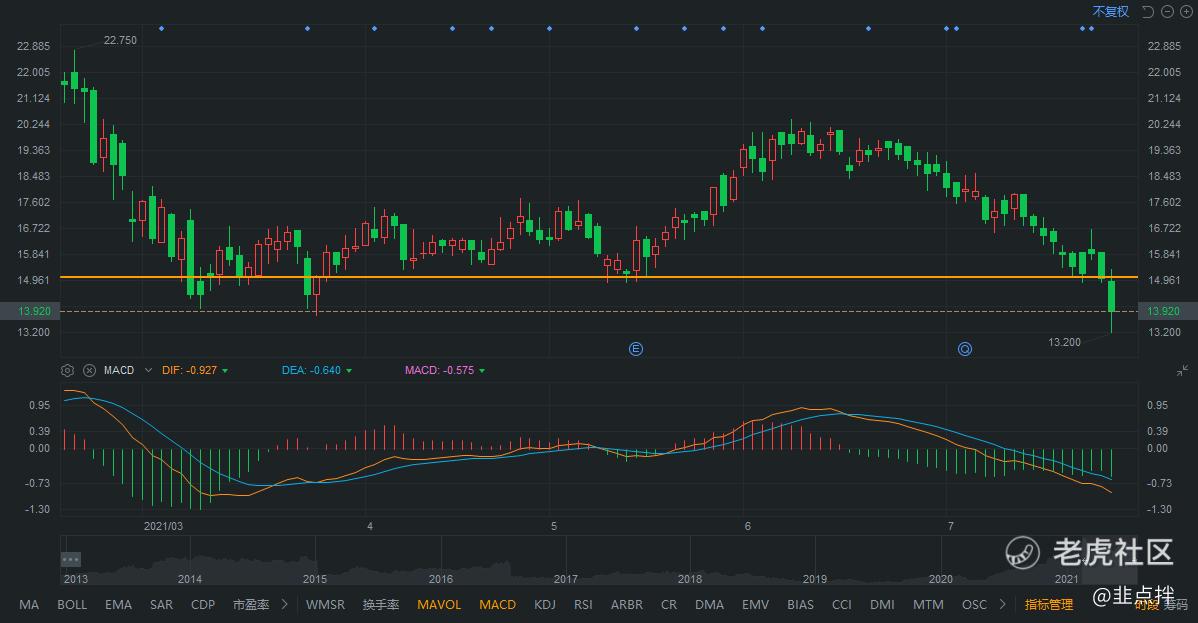Viewport: 1198px width, 623px height.
Task: Select the BOLL indicator tab
Action: (72, 605)
